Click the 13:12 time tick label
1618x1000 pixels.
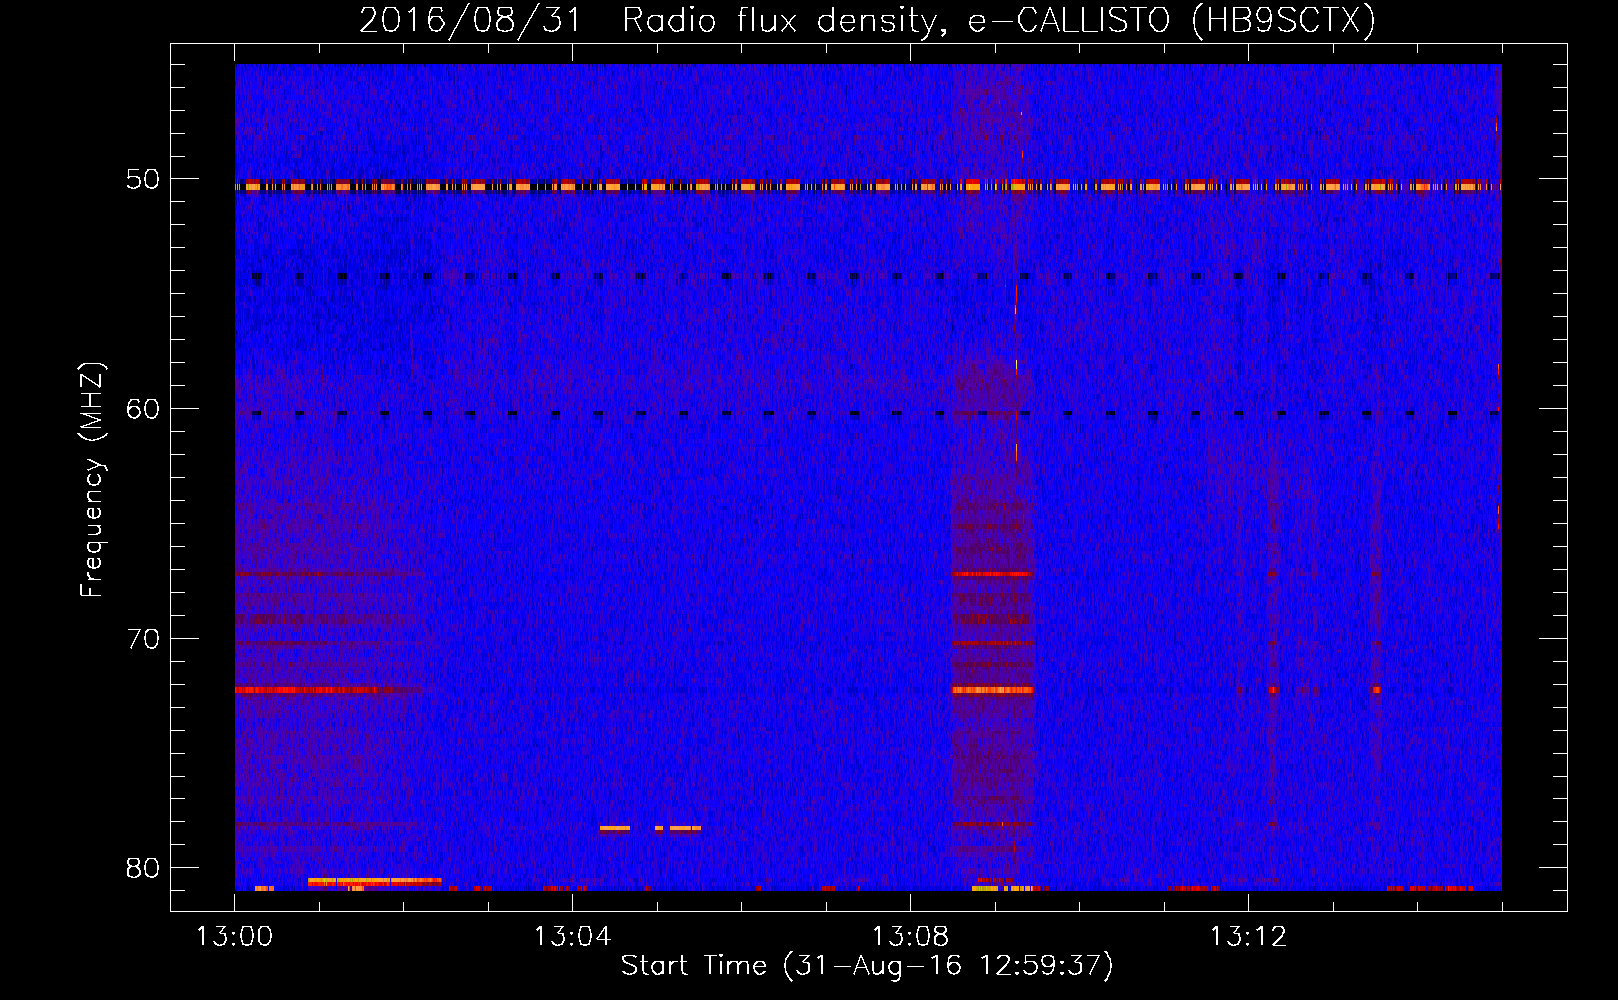1248,937
